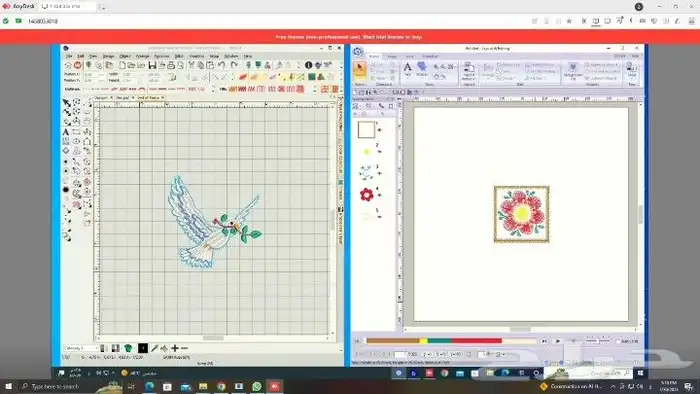This screenshot has height=394, width=700.
Task: Click the plus icon in color bar
Action: [175, 348]
